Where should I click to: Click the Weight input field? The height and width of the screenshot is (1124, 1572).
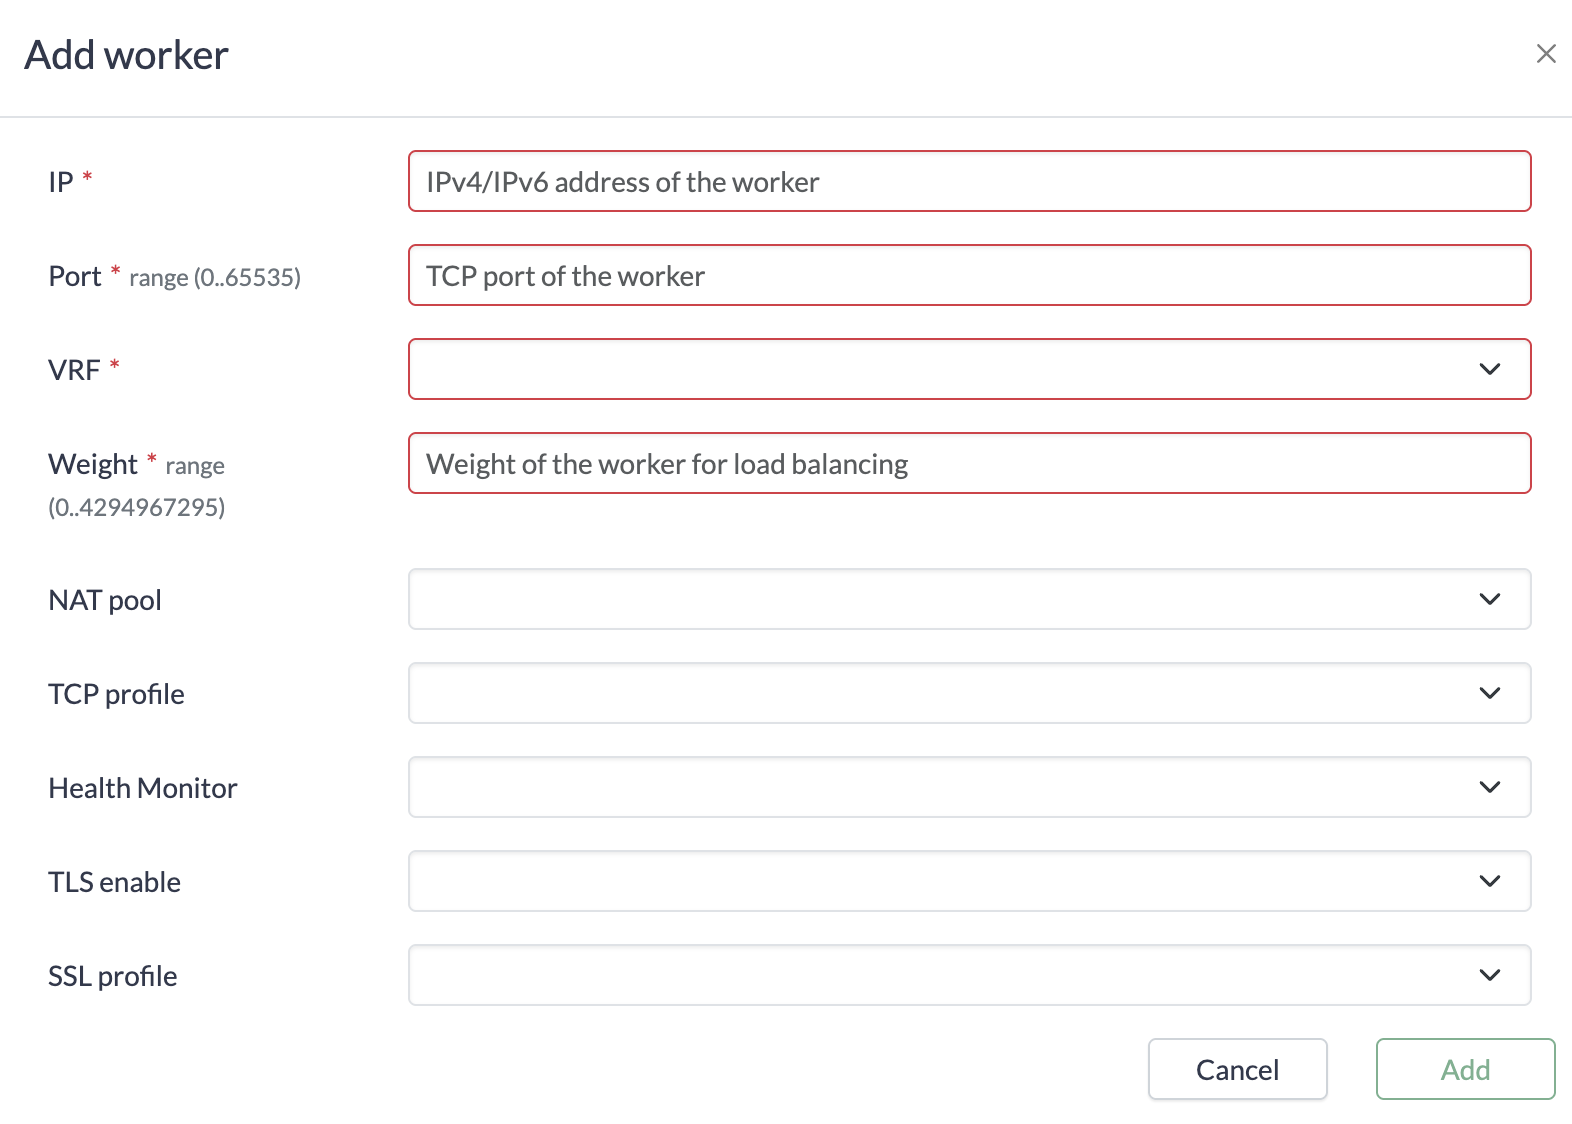[x=968, y=464]
